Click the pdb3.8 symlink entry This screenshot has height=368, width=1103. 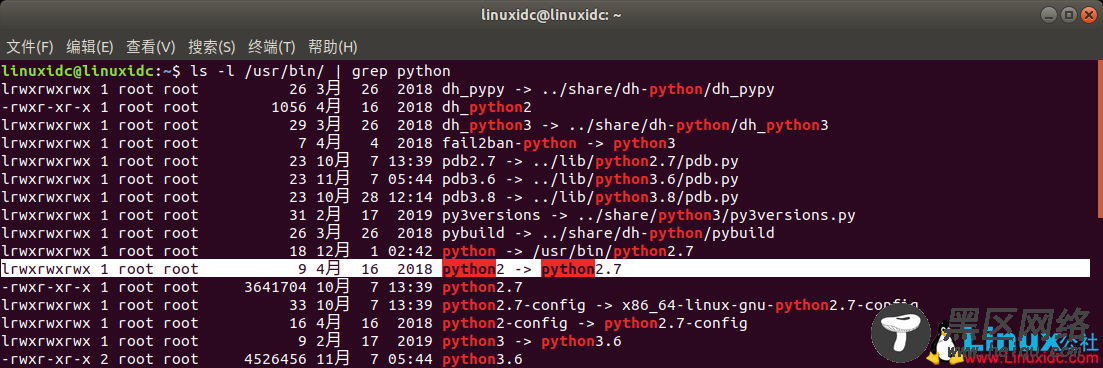pos(589,198)
